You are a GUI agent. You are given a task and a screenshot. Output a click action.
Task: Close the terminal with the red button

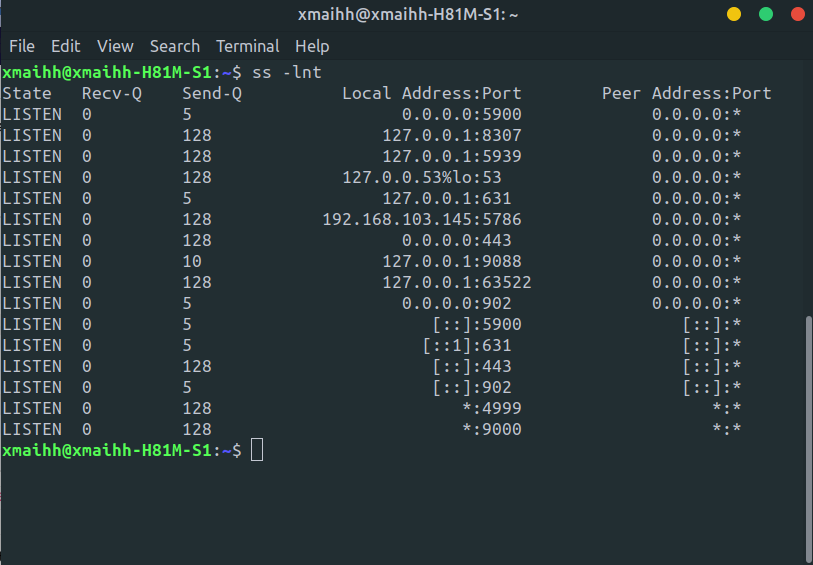(797, 14)
